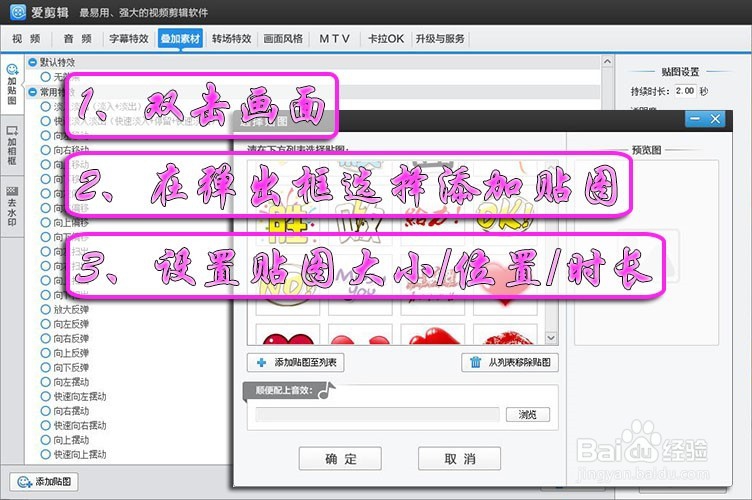Select the 向右反弹 effect radio
Image resolution: width=752 pixels, height=500 pixels.
[46, 338]
